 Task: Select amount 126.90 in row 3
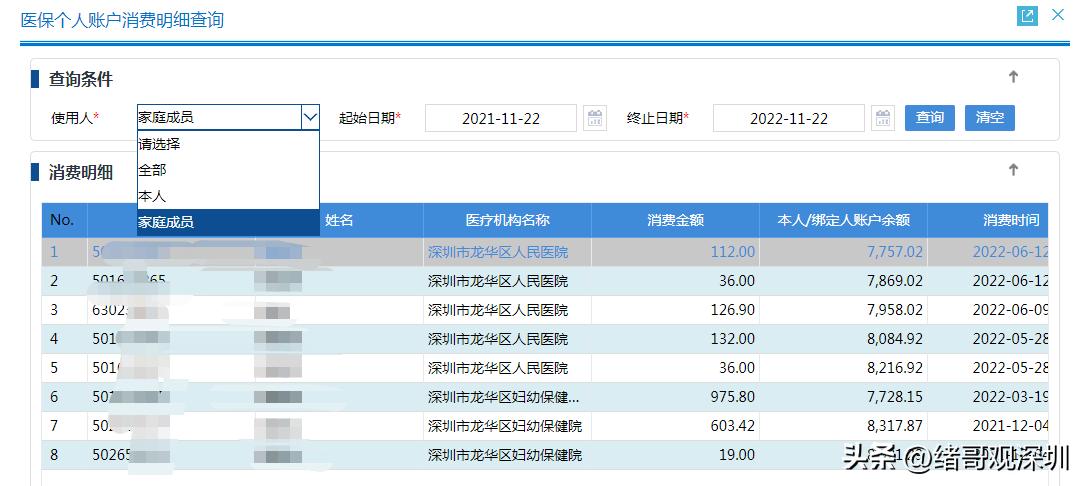coord(733,310)
